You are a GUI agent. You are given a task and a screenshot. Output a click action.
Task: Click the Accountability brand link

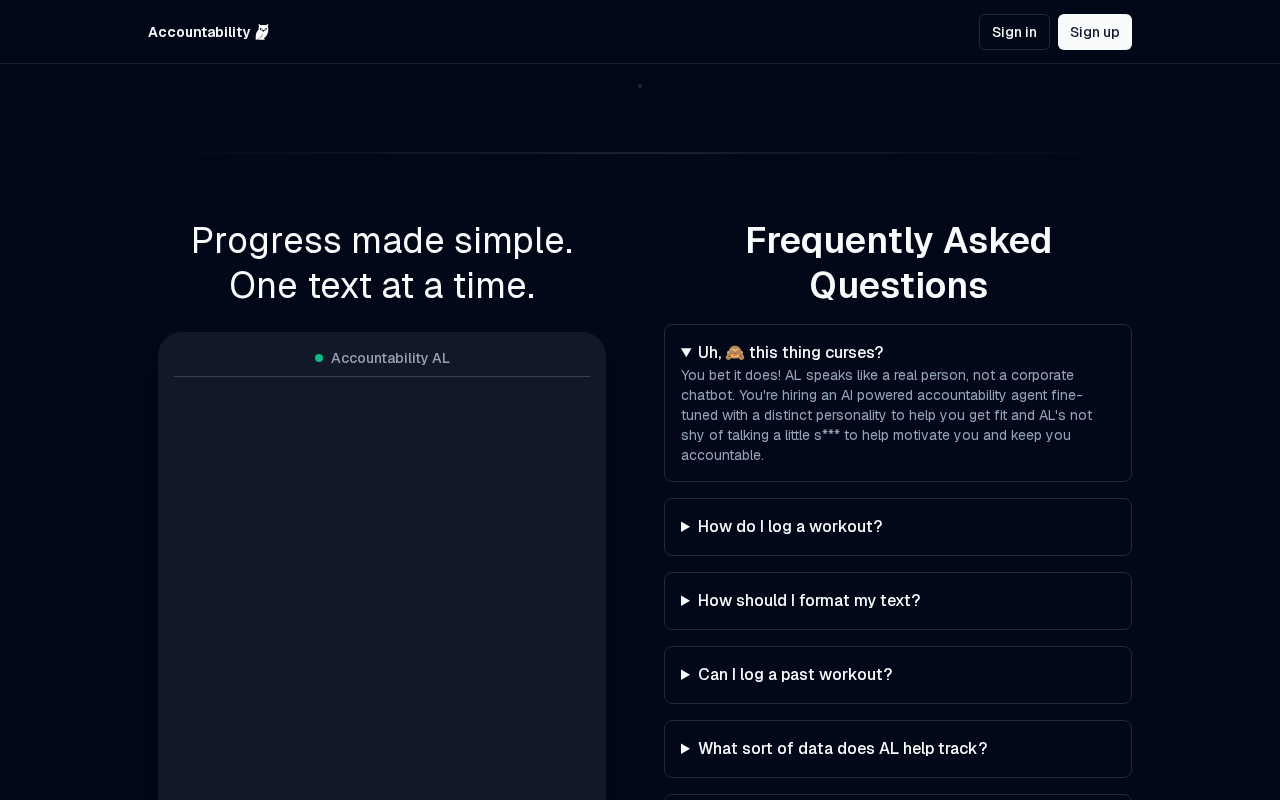point(199,32)
